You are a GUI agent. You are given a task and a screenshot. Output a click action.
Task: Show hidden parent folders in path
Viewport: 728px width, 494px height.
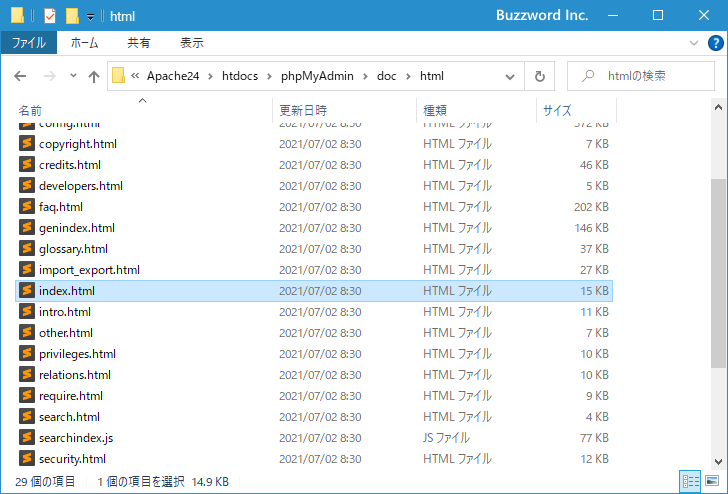tap(135, 76)
